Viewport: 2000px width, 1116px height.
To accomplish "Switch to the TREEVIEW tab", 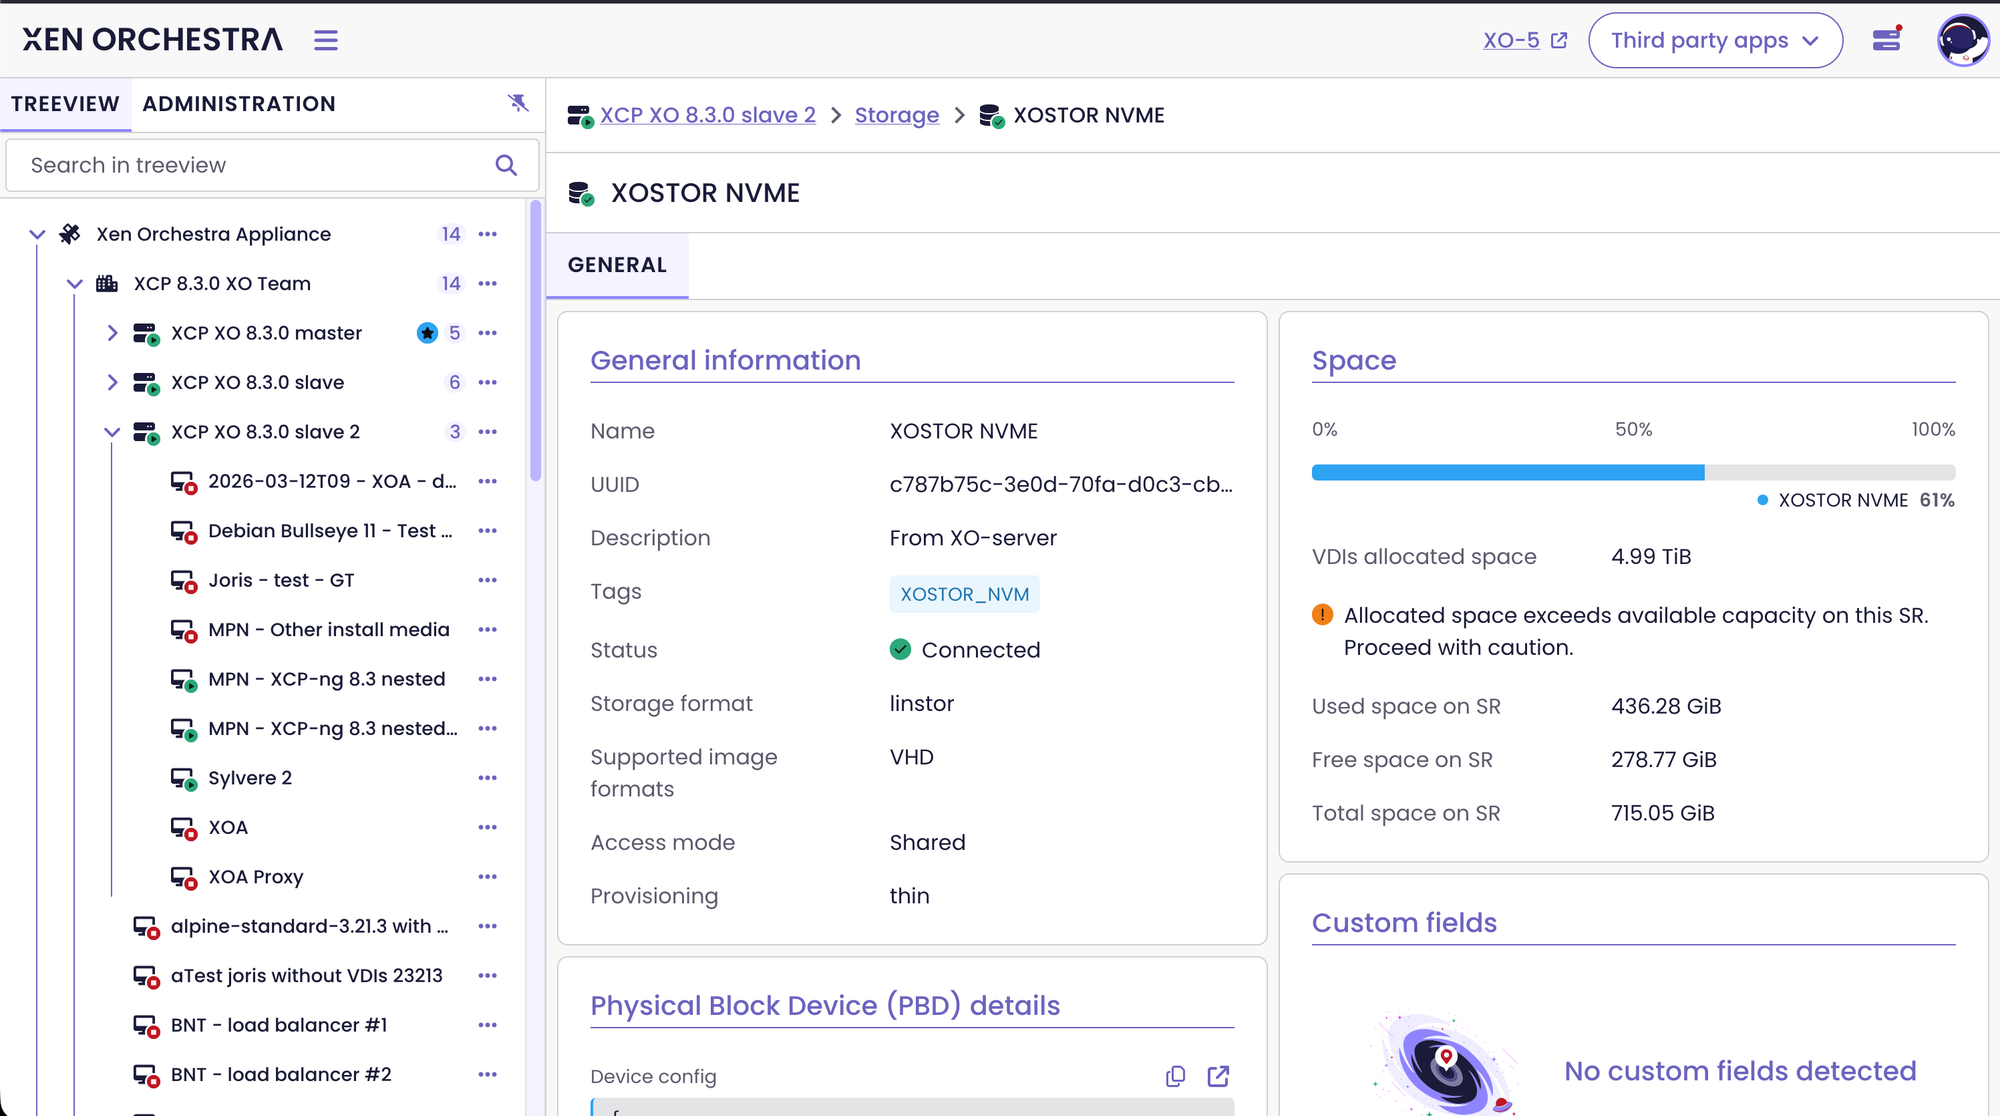I will tap(66, 104).
